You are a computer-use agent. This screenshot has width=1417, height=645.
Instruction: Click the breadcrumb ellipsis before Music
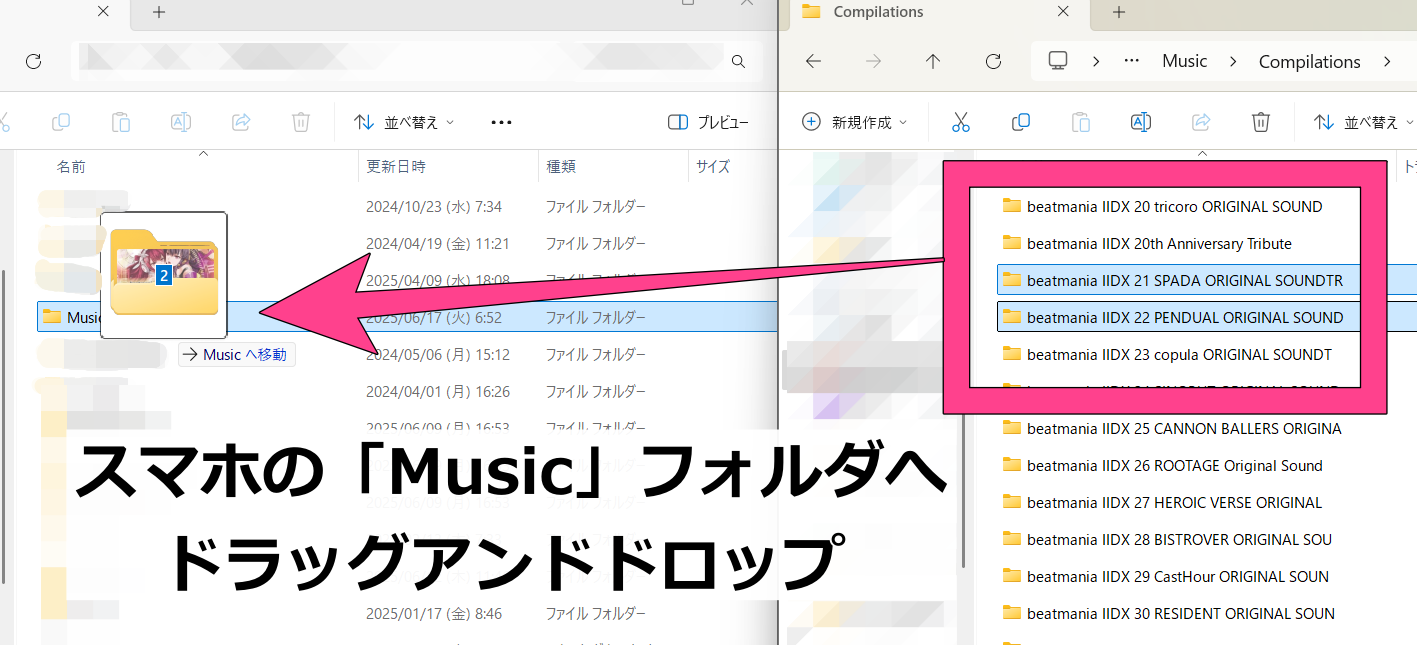pos(1132,61)
